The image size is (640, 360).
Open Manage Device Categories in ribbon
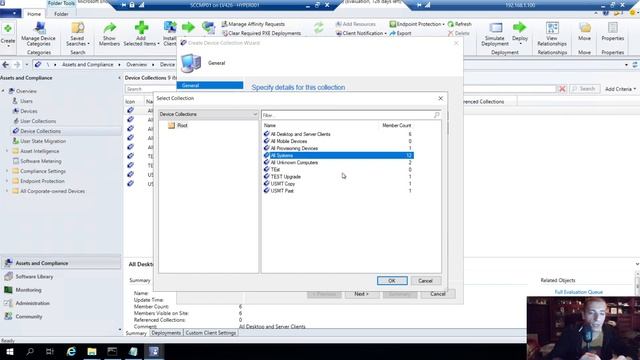(38, 33)
